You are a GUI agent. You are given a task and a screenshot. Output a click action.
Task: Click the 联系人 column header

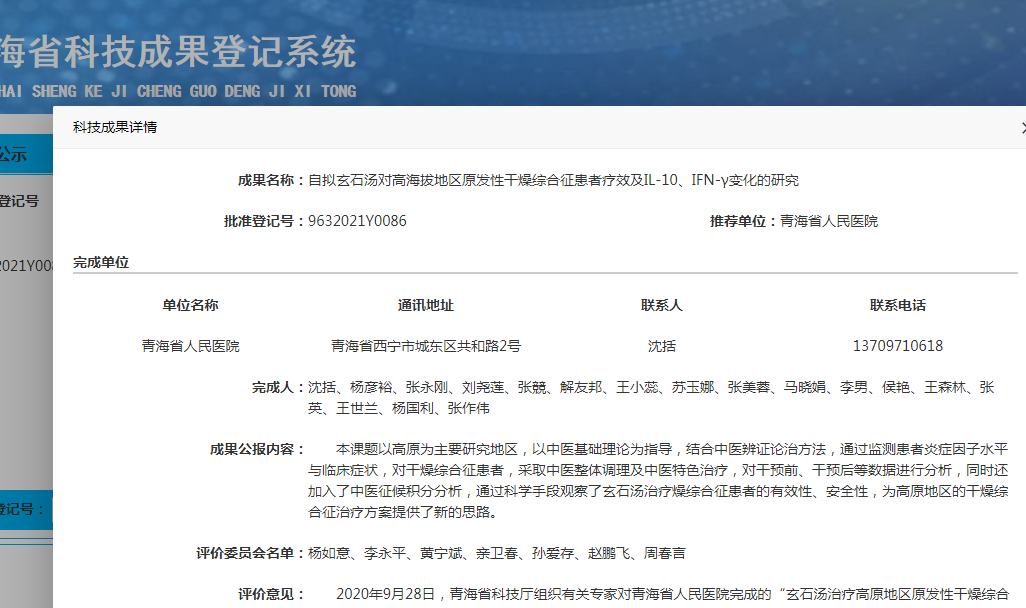tap(661, 305)
